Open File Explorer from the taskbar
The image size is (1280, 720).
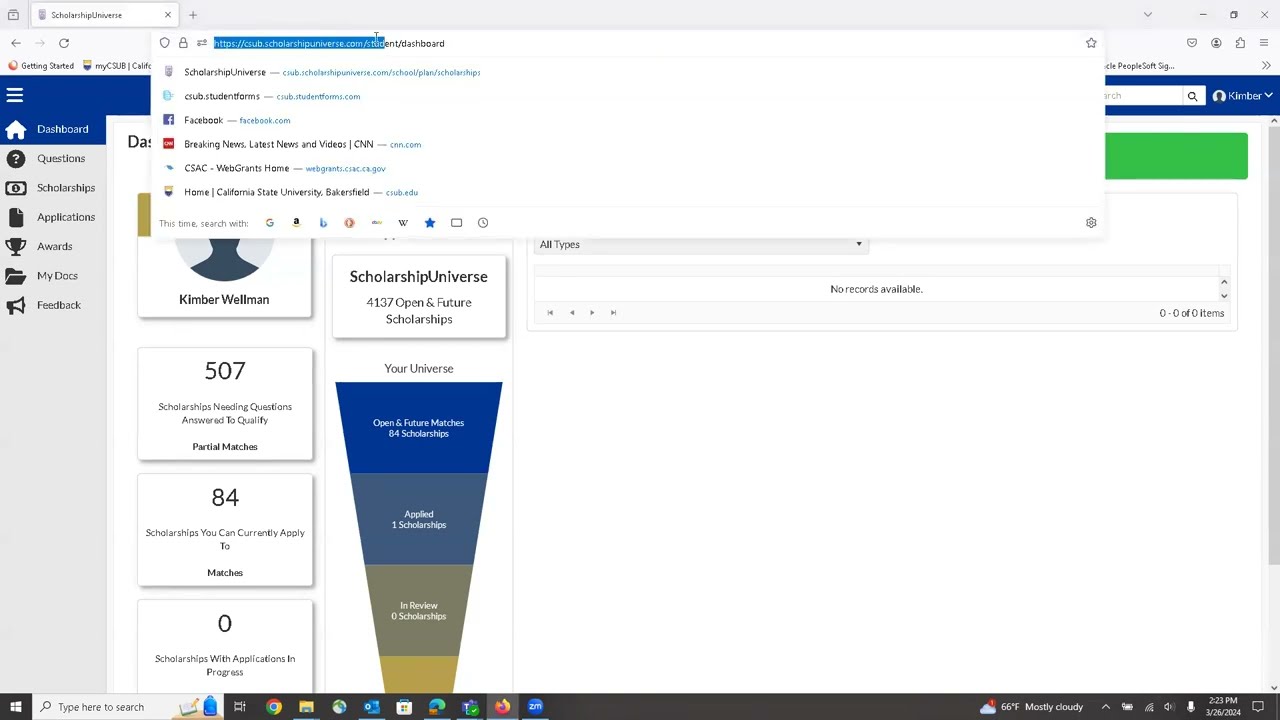(x=306, y=707)
